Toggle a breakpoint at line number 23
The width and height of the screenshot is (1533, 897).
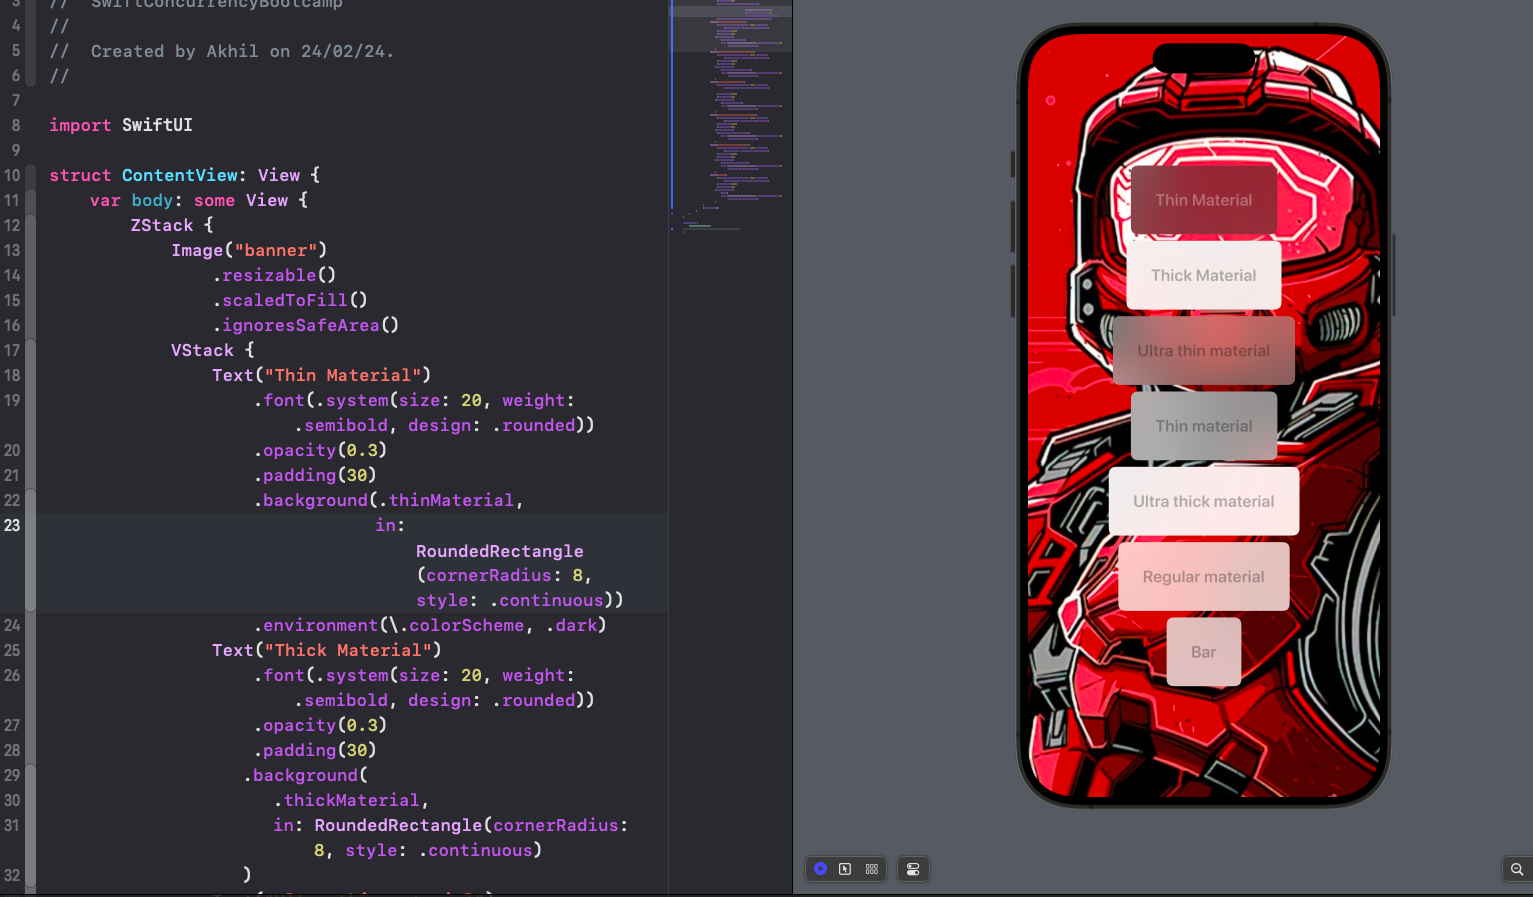point(12,525)
